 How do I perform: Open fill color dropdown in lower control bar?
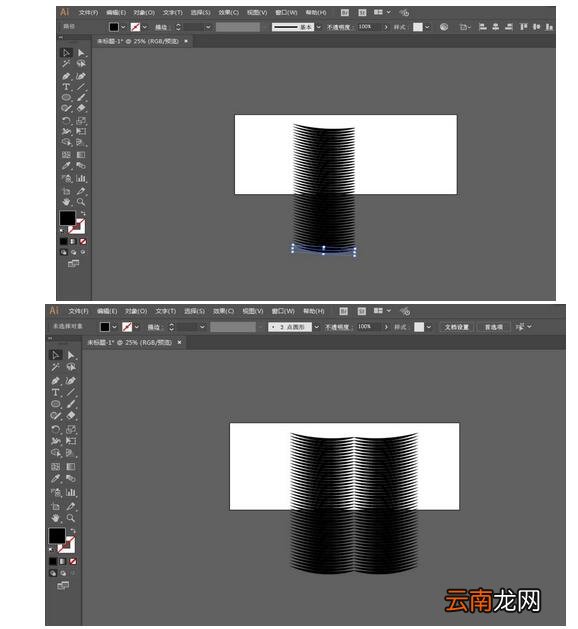click(x=114, y=327)
